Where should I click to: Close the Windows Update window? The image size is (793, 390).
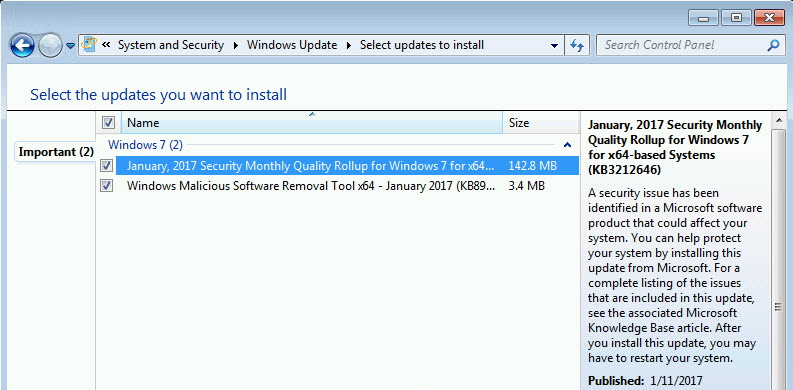pyautogui.click(x=769, y=18)
